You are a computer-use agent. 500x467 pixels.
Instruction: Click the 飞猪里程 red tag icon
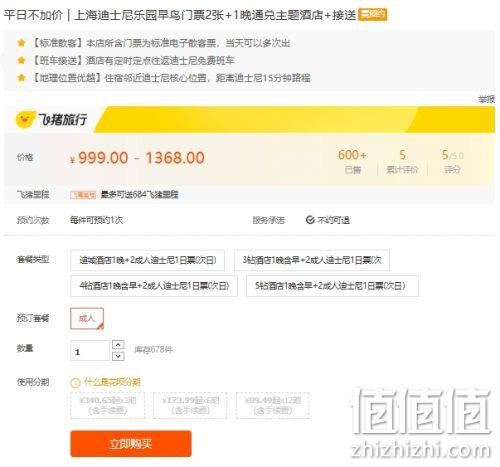[x=83, y=195]
